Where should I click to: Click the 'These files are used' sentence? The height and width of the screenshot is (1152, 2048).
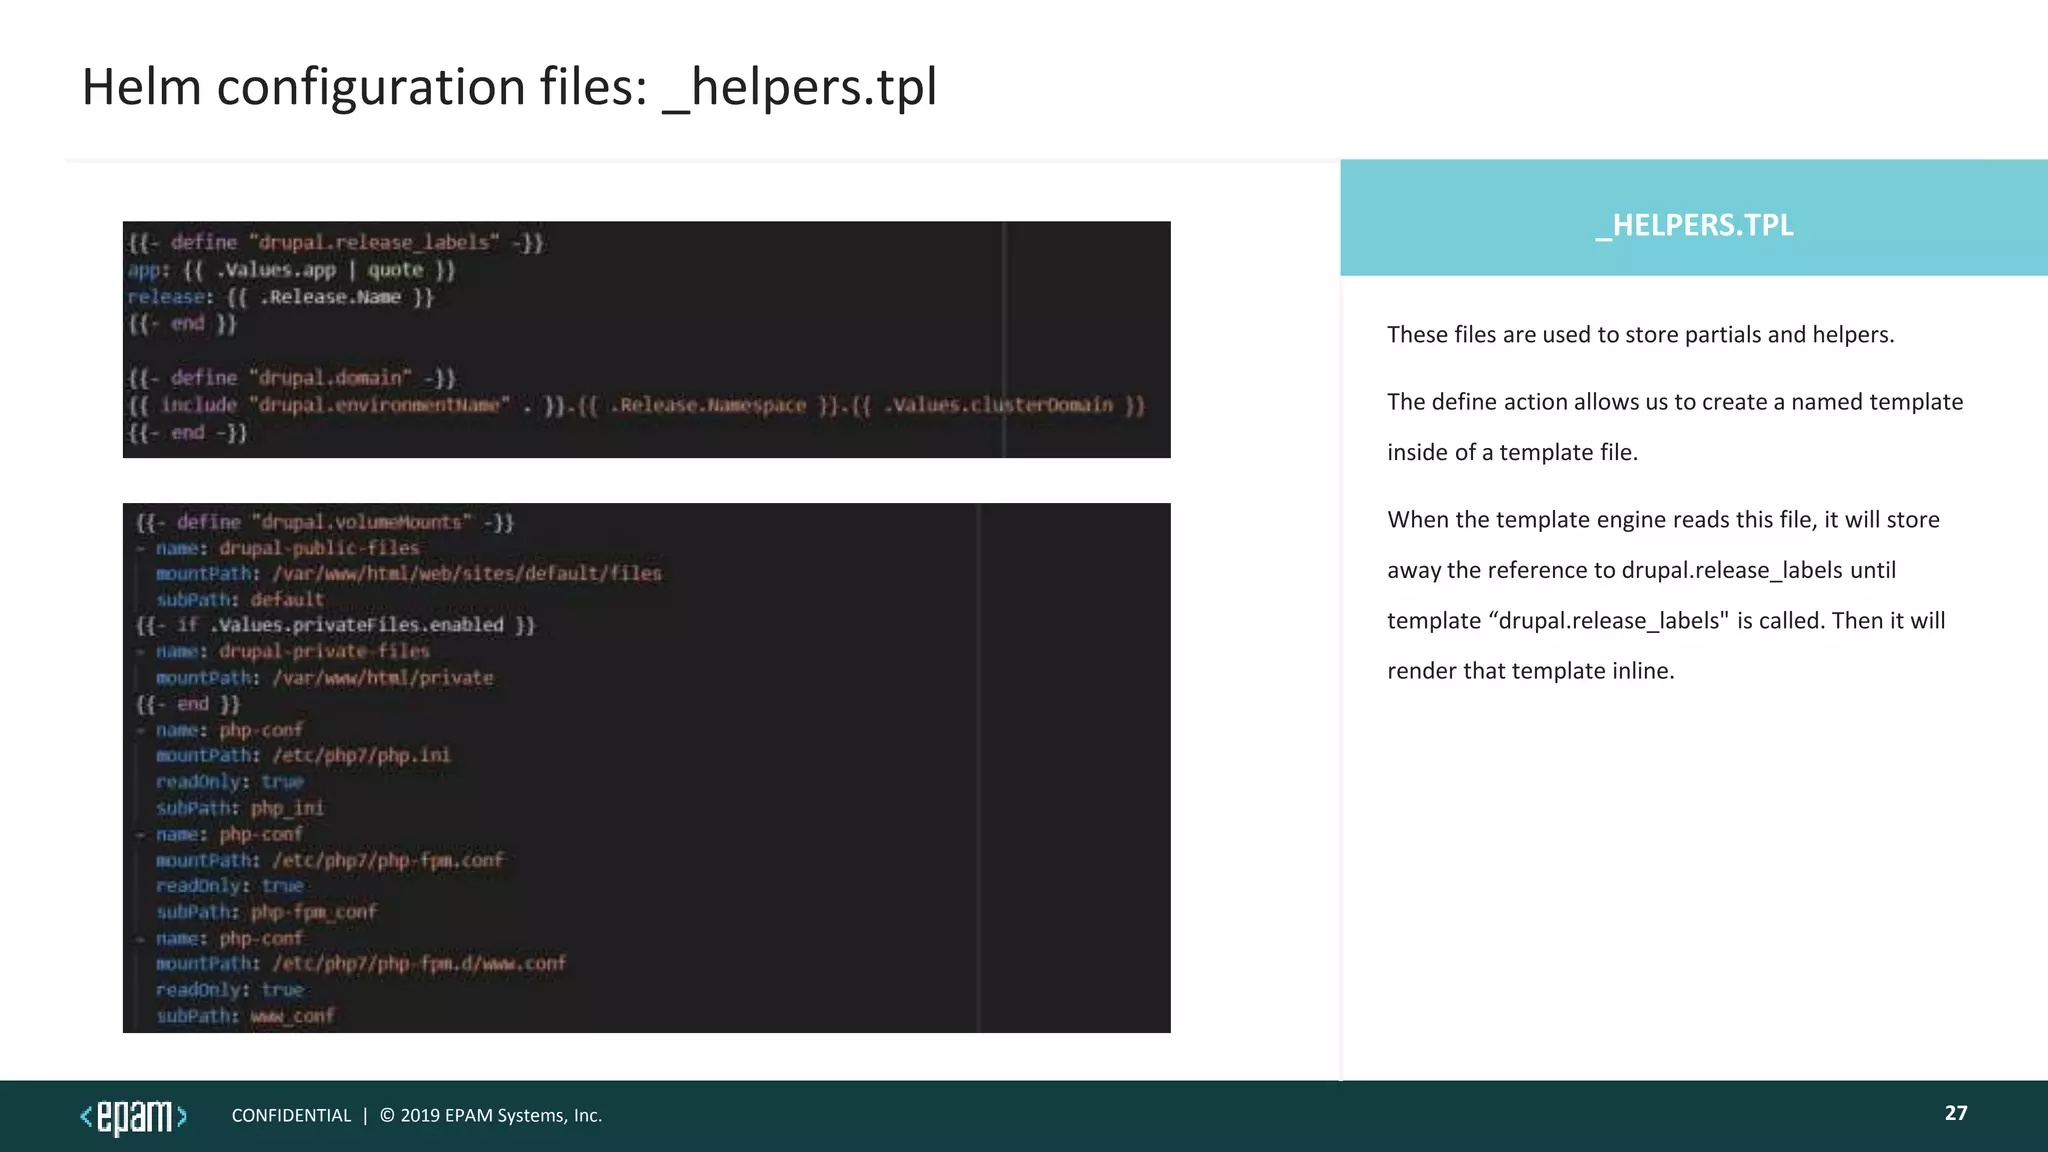pyautogui.click(x=1640, y=335)
